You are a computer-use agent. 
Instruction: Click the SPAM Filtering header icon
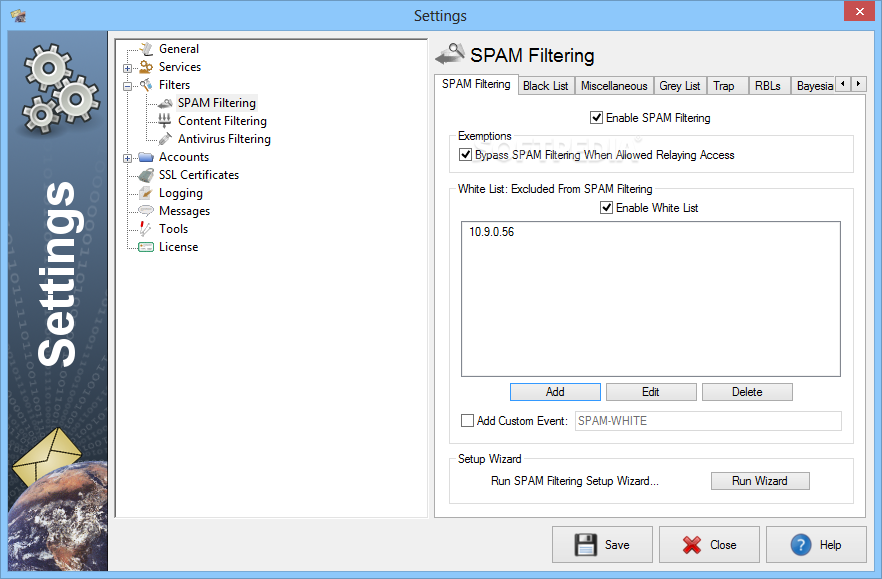tap(450, 54)
